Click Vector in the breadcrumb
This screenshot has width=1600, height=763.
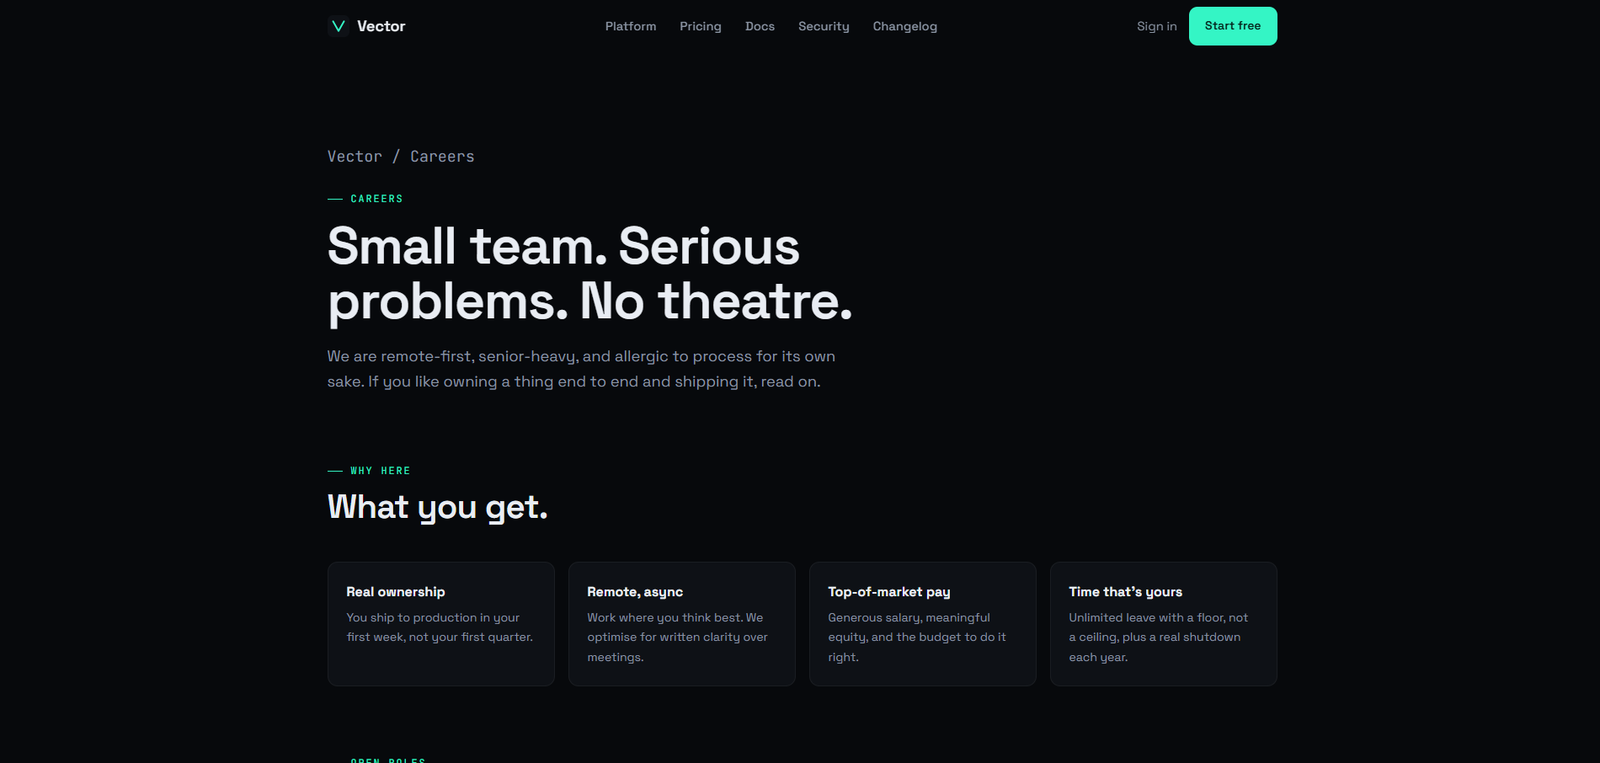[355, 156]
